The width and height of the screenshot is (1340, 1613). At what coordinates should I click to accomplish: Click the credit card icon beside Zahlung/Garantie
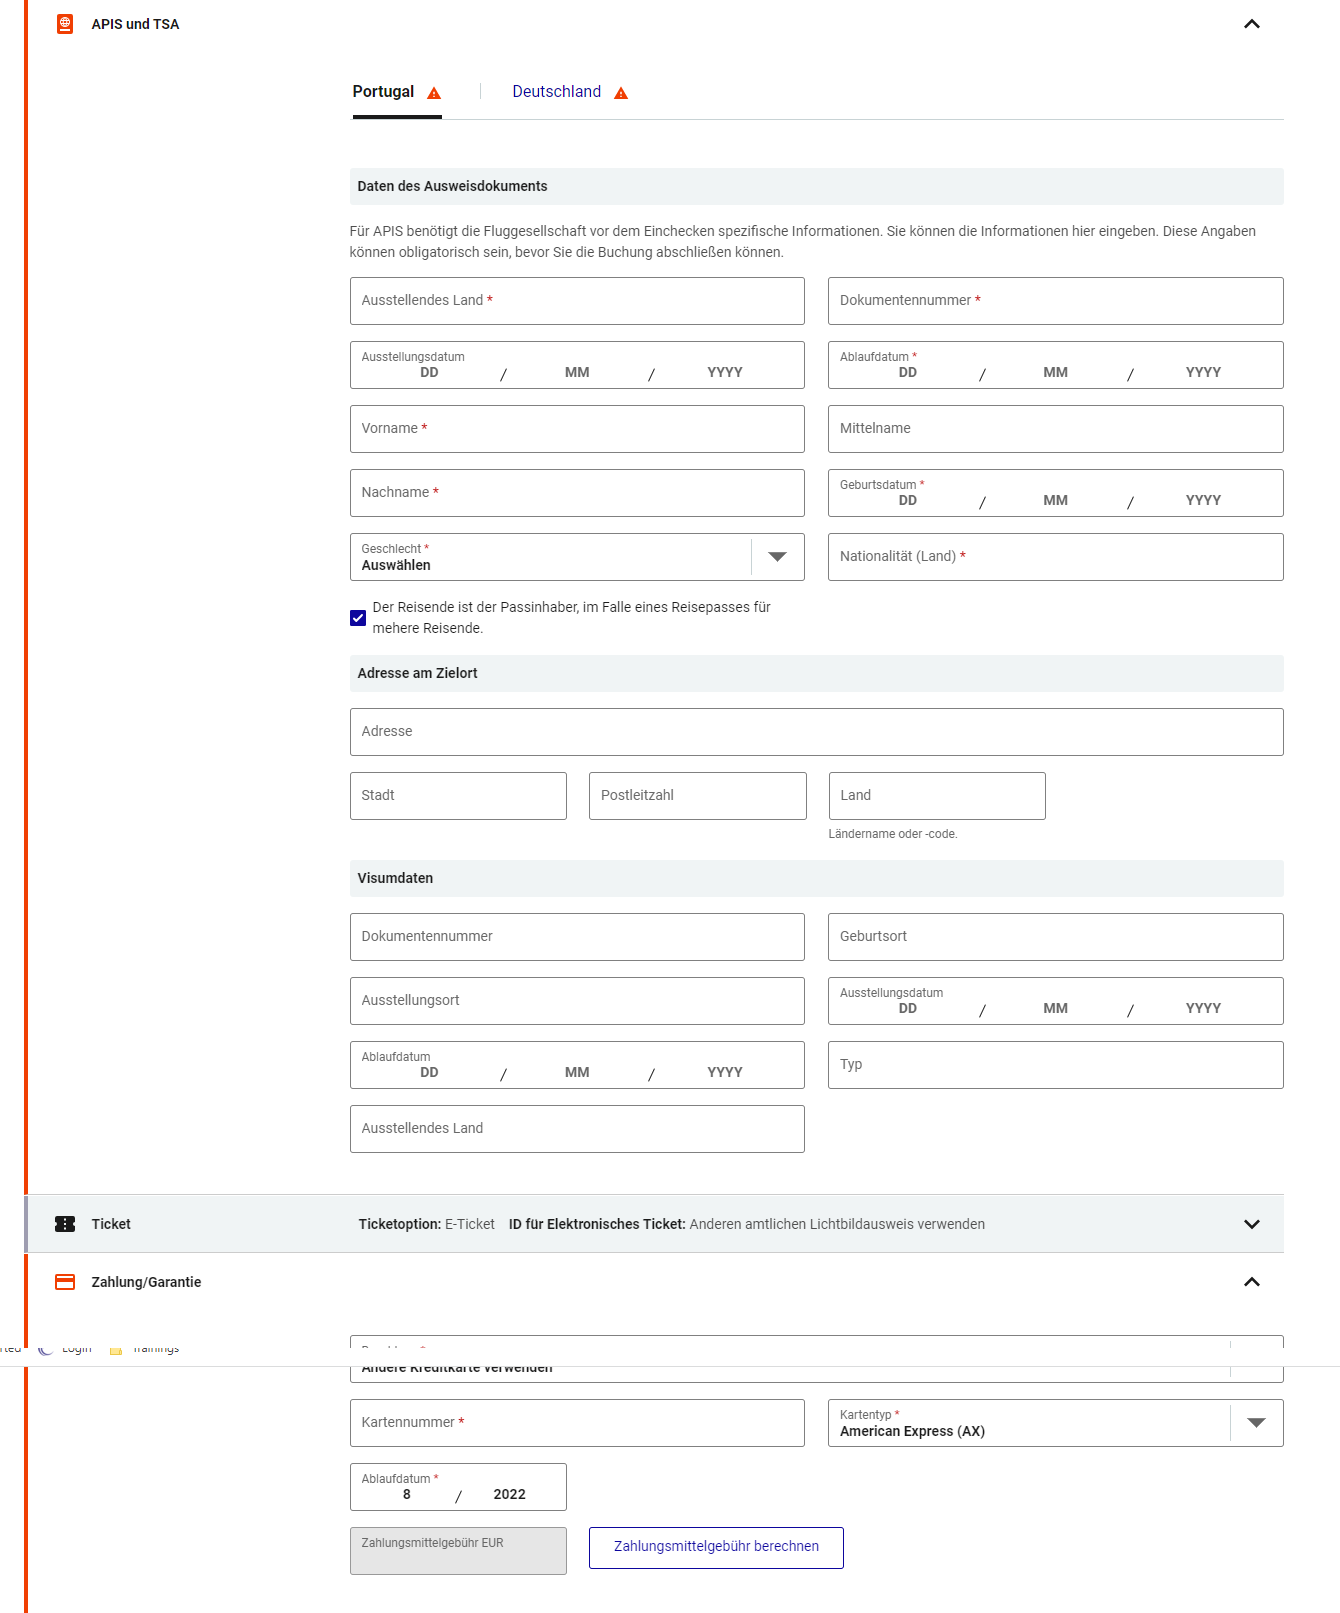coord(65,1282)
